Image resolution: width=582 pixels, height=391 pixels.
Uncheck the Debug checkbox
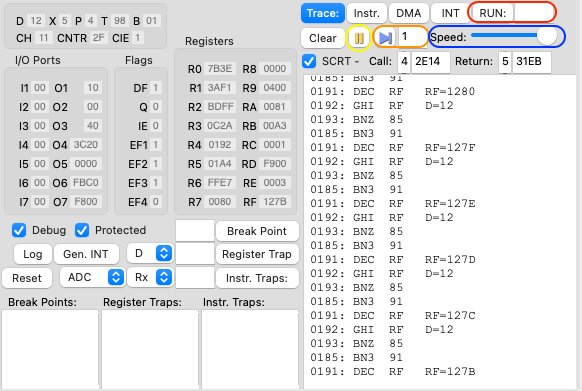[x=19, y=230]
